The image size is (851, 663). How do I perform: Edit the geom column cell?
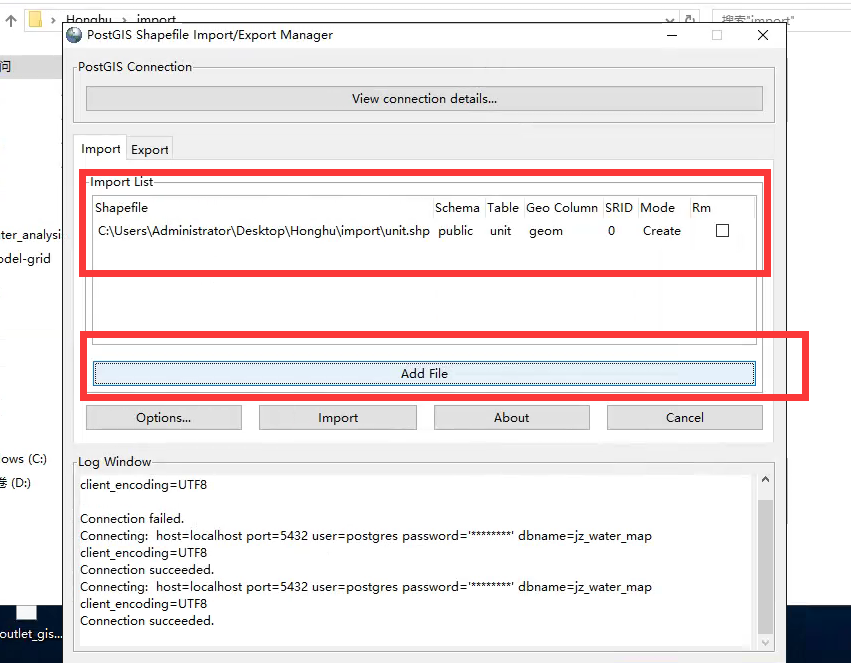(545, 231)
